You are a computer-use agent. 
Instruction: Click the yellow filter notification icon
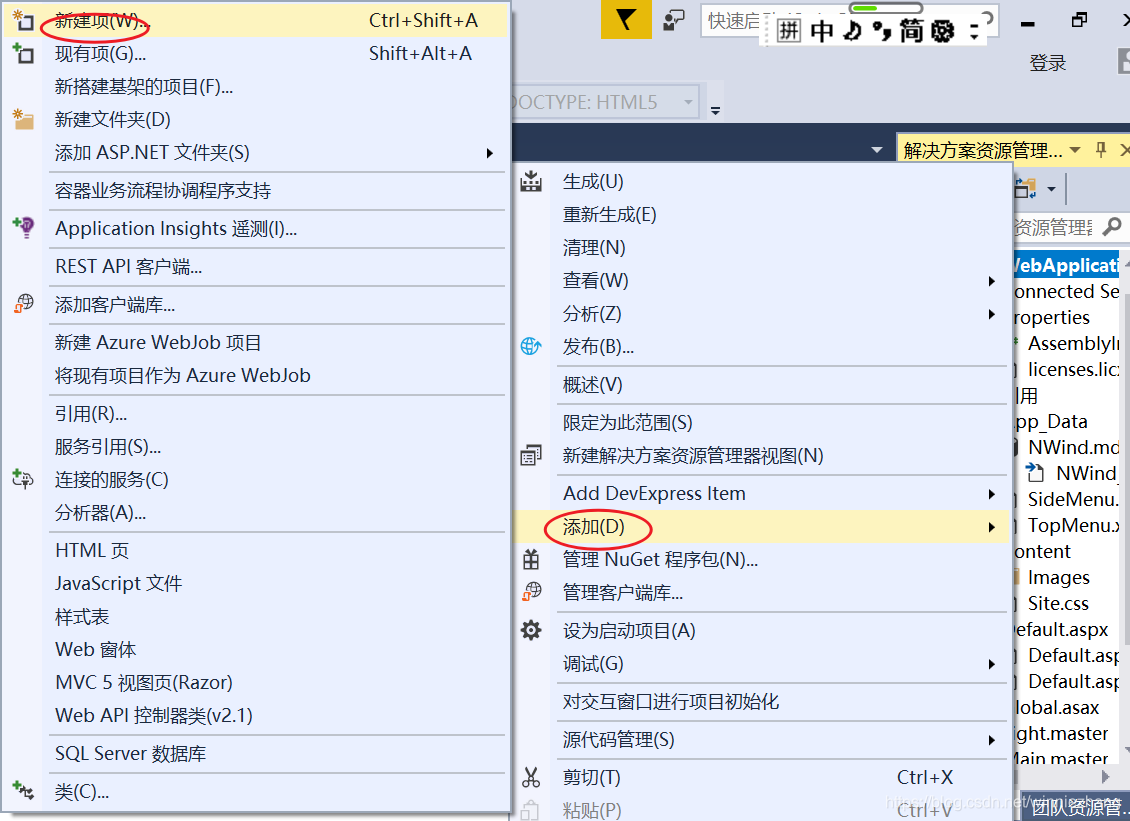626,19
